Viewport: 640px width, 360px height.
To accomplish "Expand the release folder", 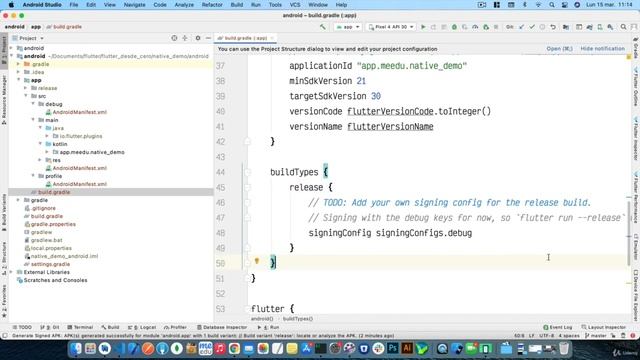I will (26, 88).
